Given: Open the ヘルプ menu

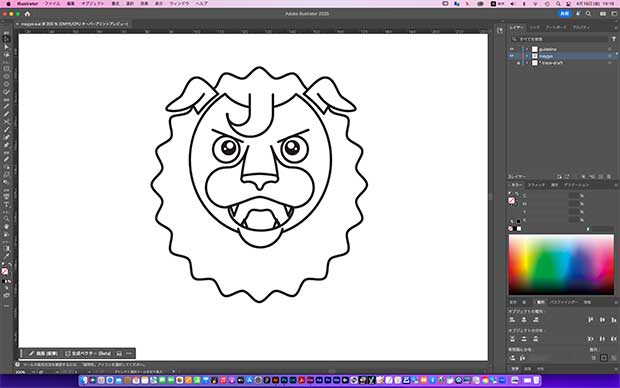Looking at the screenshot, I should (x=202, y=4).
